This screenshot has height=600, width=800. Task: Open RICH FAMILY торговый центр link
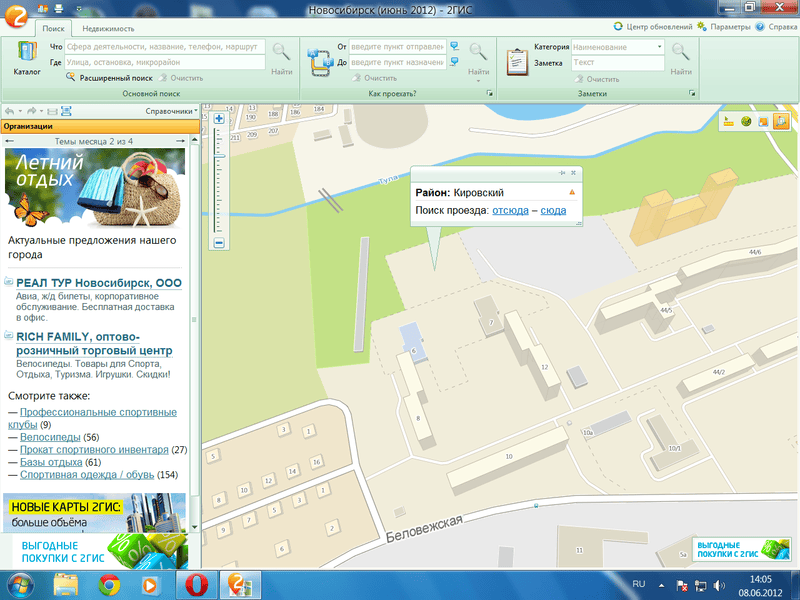94,343
